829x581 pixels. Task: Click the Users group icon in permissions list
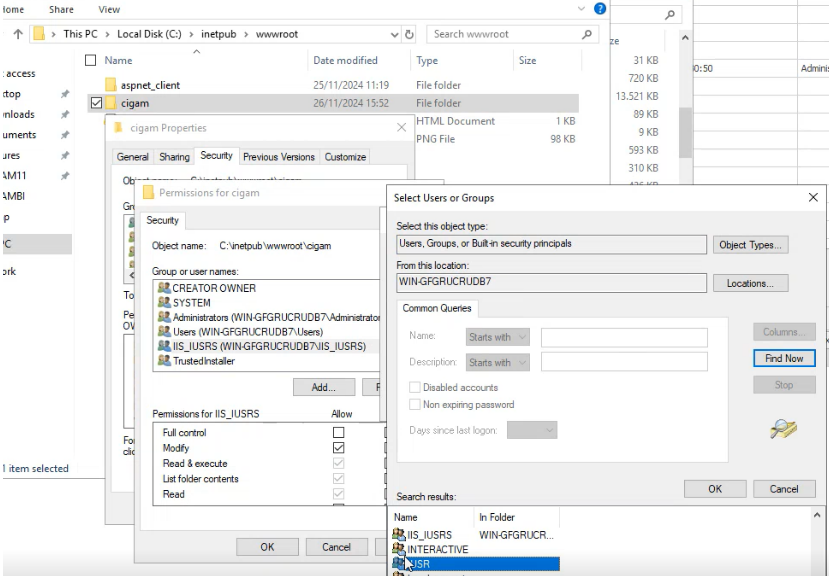click(x=164, y=331)
